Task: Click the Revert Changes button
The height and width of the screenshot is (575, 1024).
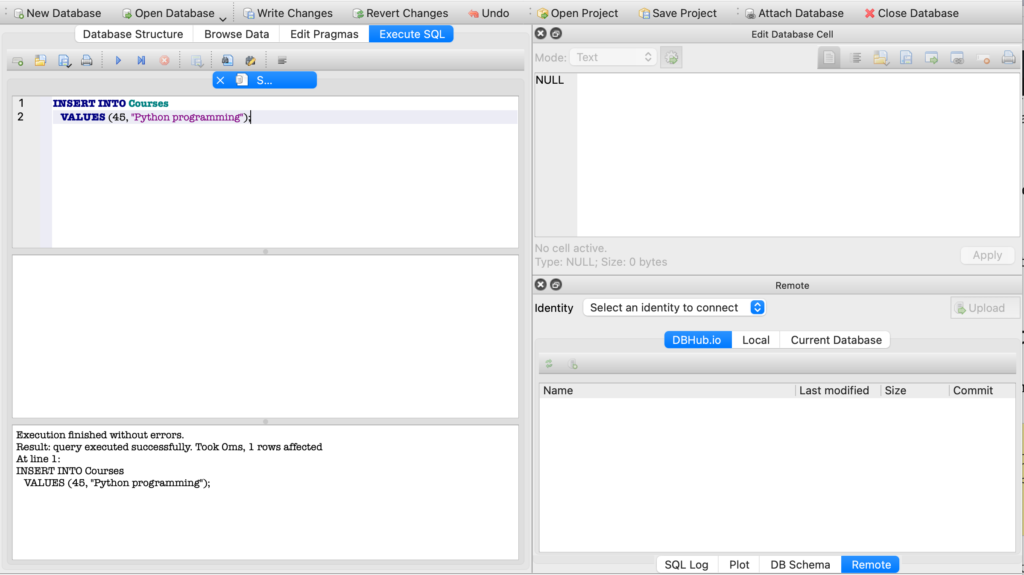Action: (x=398, y=13)
